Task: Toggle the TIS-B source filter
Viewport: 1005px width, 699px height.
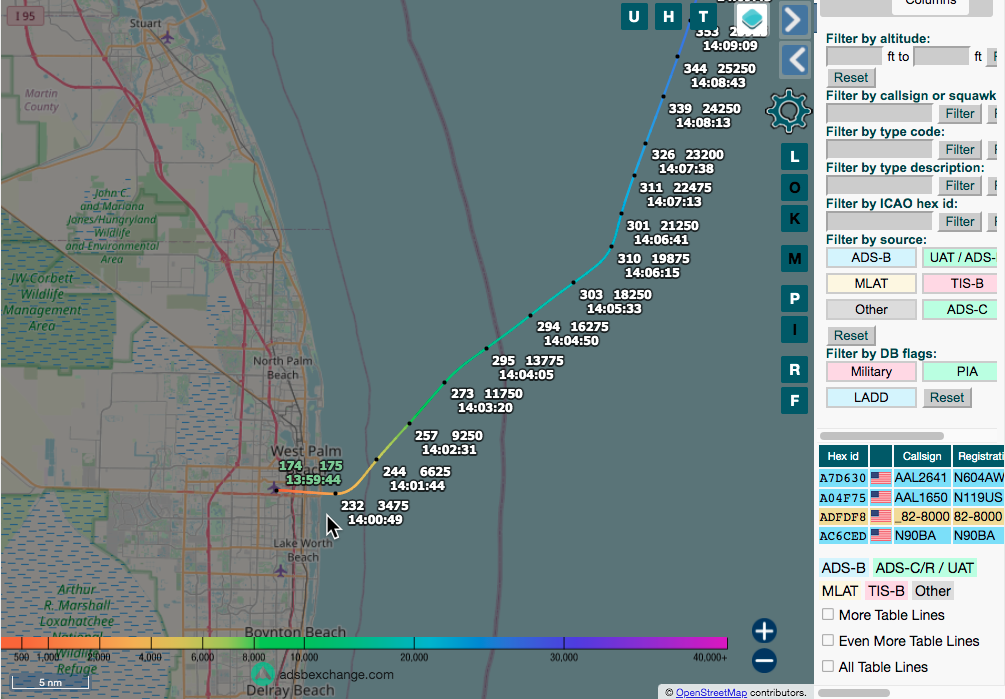Action: click(960, 283)
